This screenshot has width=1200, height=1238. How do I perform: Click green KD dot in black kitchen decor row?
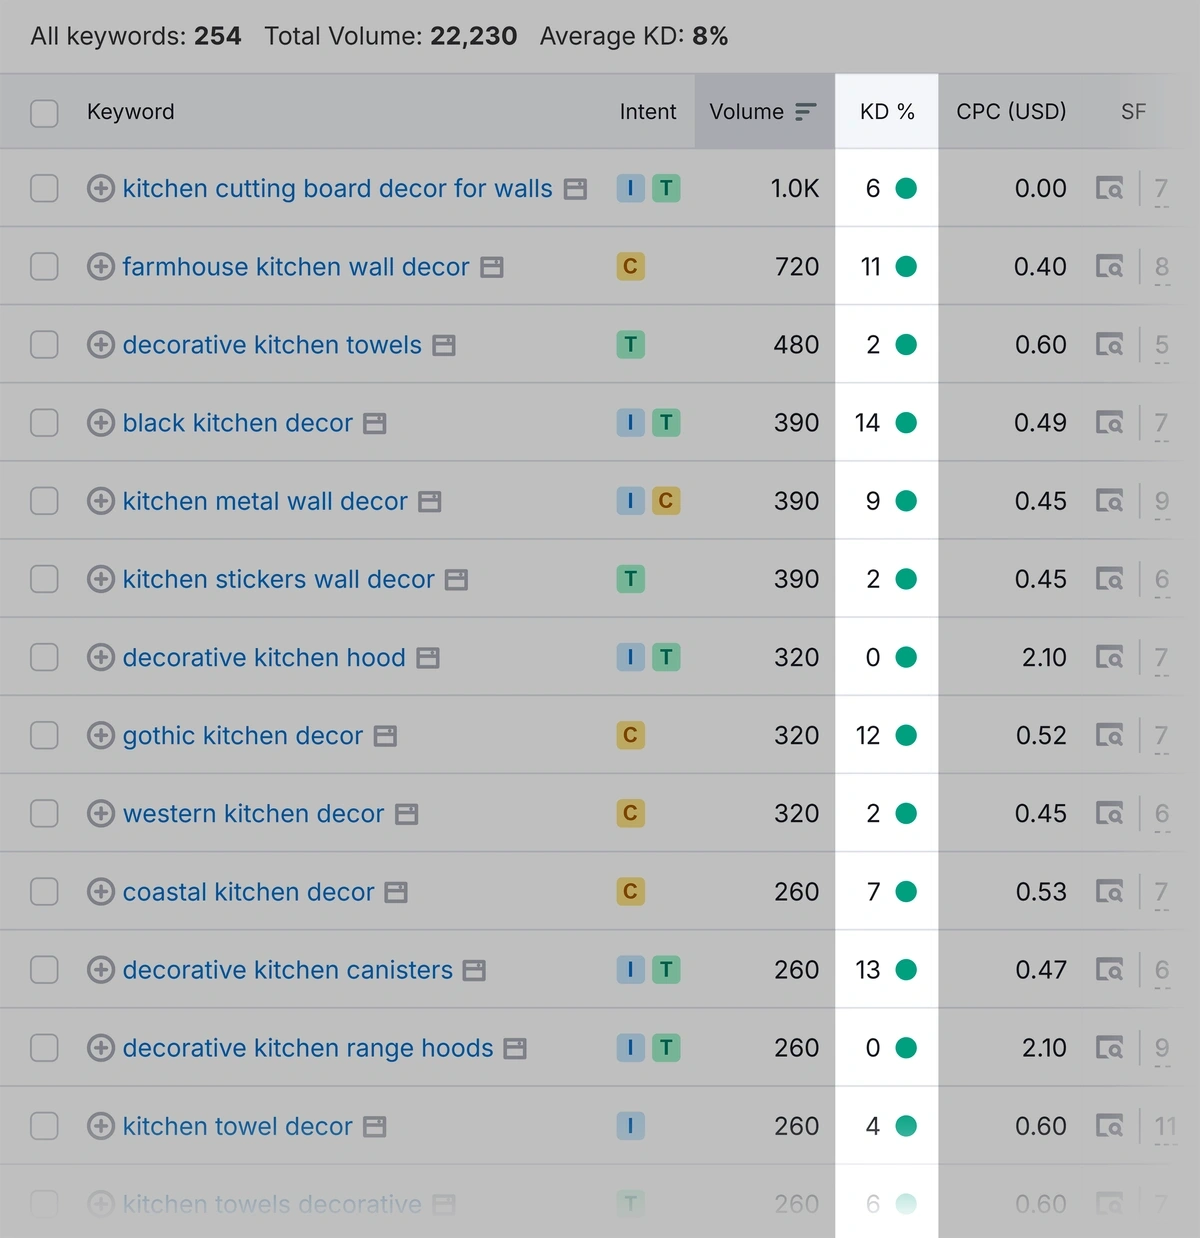click(x=906, y=423)
